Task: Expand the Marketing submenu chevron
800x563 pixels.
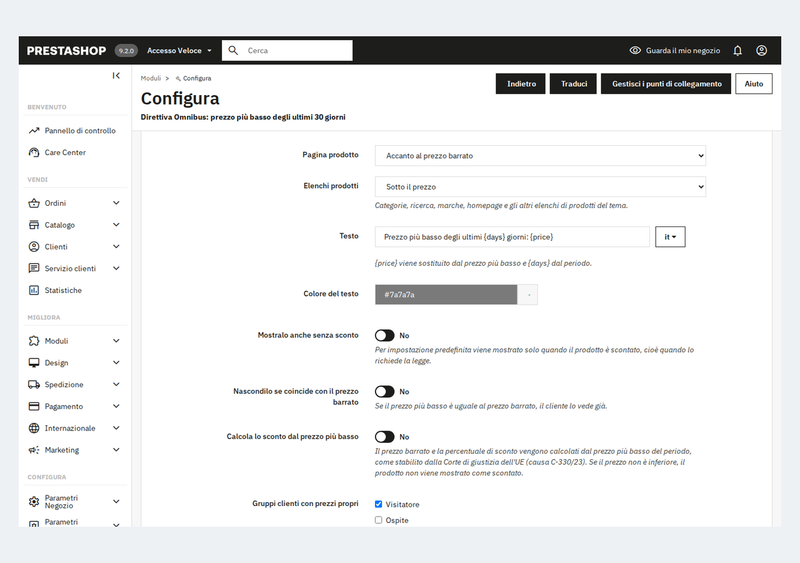Action: pos(116,450)
